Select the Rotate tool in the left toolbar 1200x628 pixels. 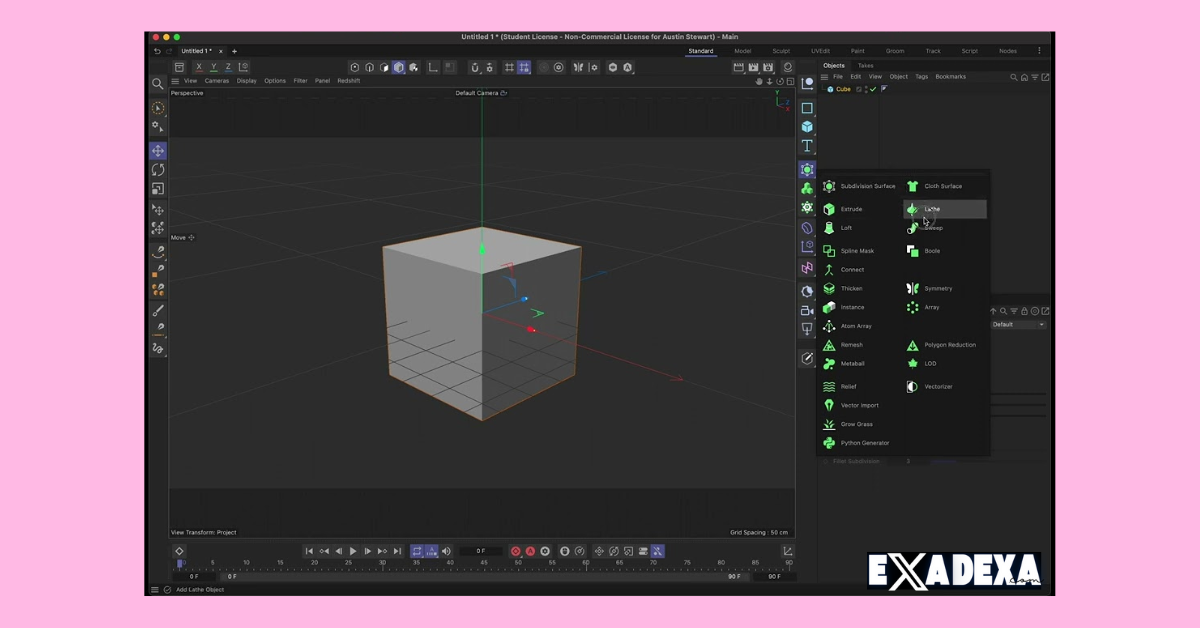point(158,170)
